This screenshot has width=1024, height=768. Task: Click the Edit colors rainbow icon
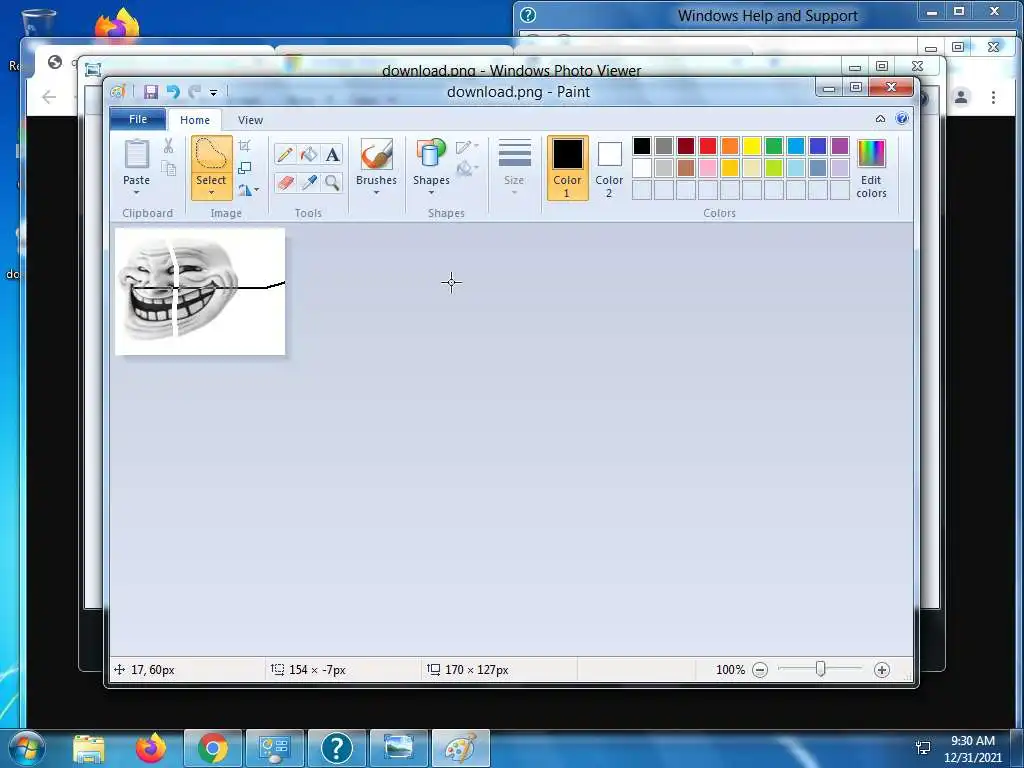(x=871, y=154)
